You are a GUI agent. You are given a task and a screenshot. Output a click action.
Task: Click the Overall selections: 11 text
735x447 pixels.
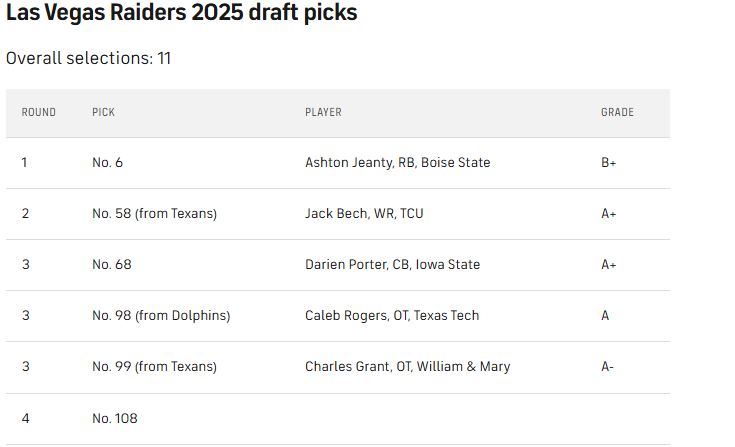point(88,58)
